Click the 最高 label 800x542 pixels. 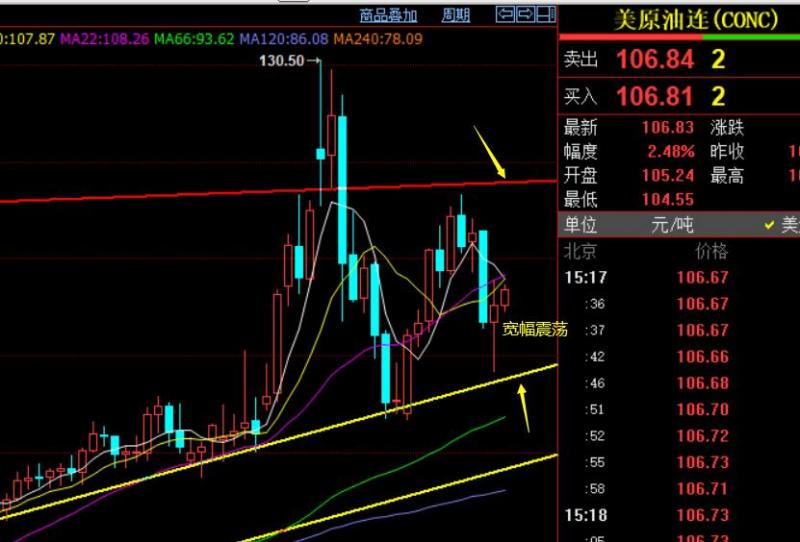727,176
